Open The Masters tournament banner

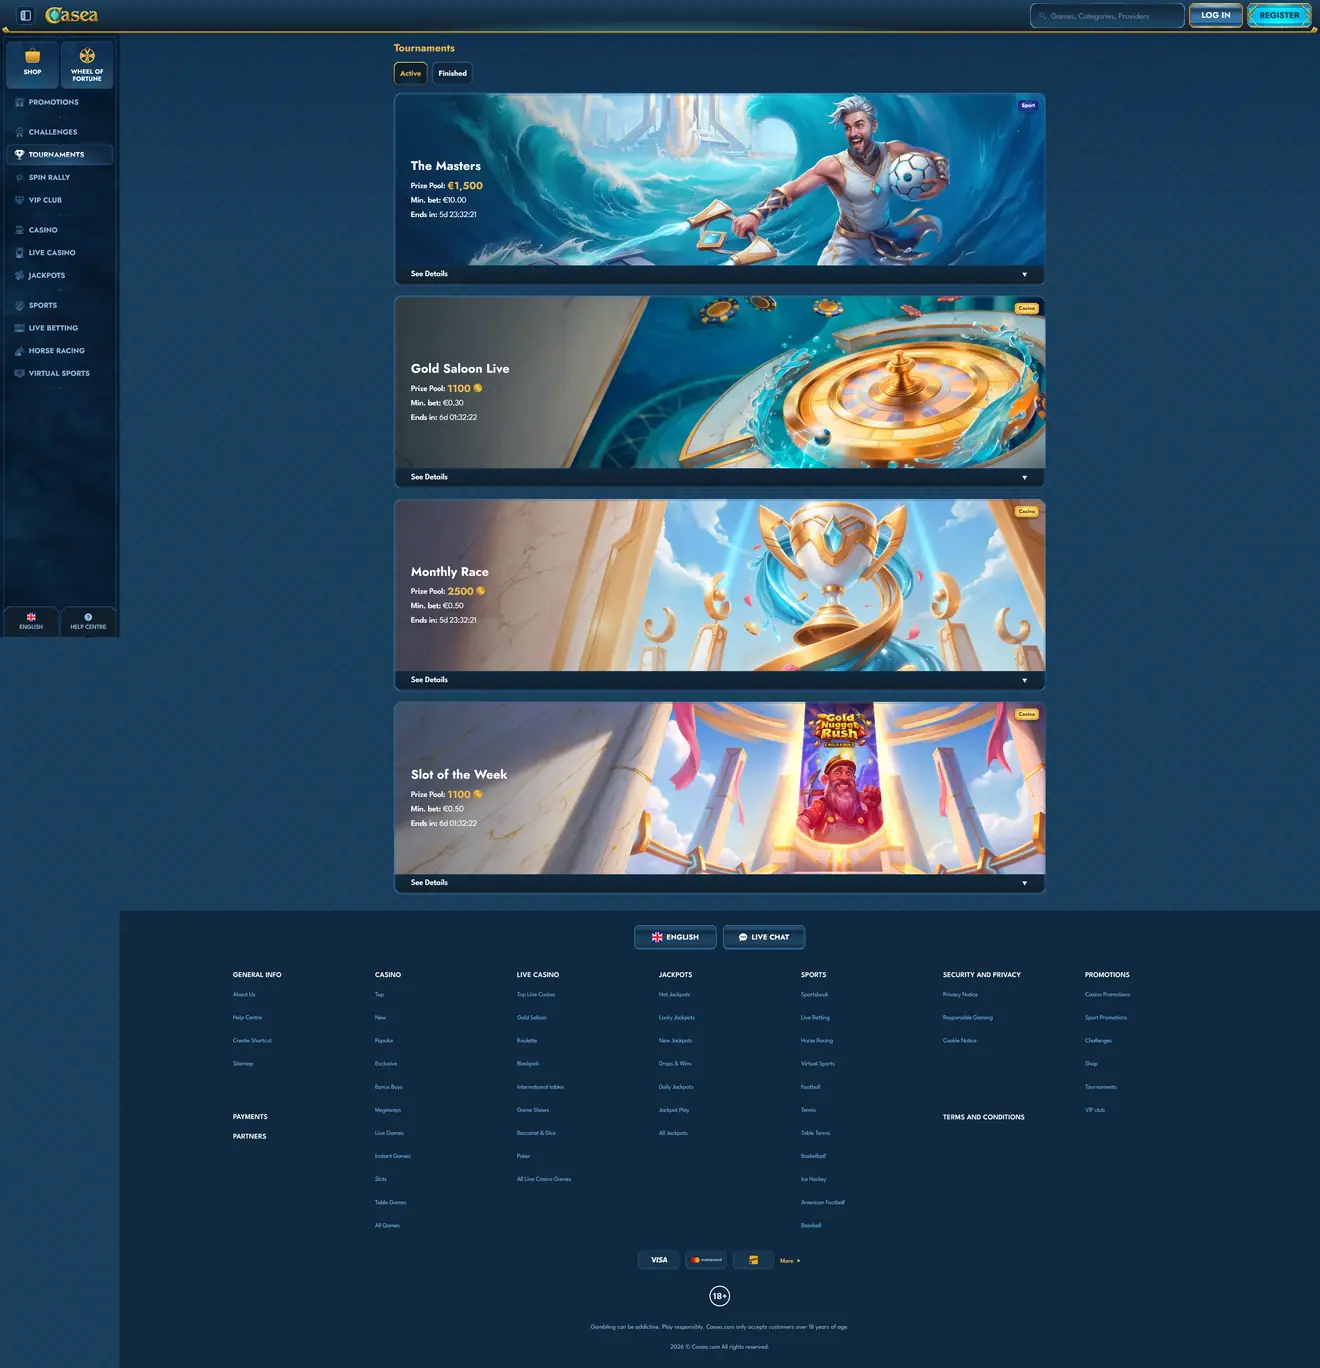tap(719, 180)
